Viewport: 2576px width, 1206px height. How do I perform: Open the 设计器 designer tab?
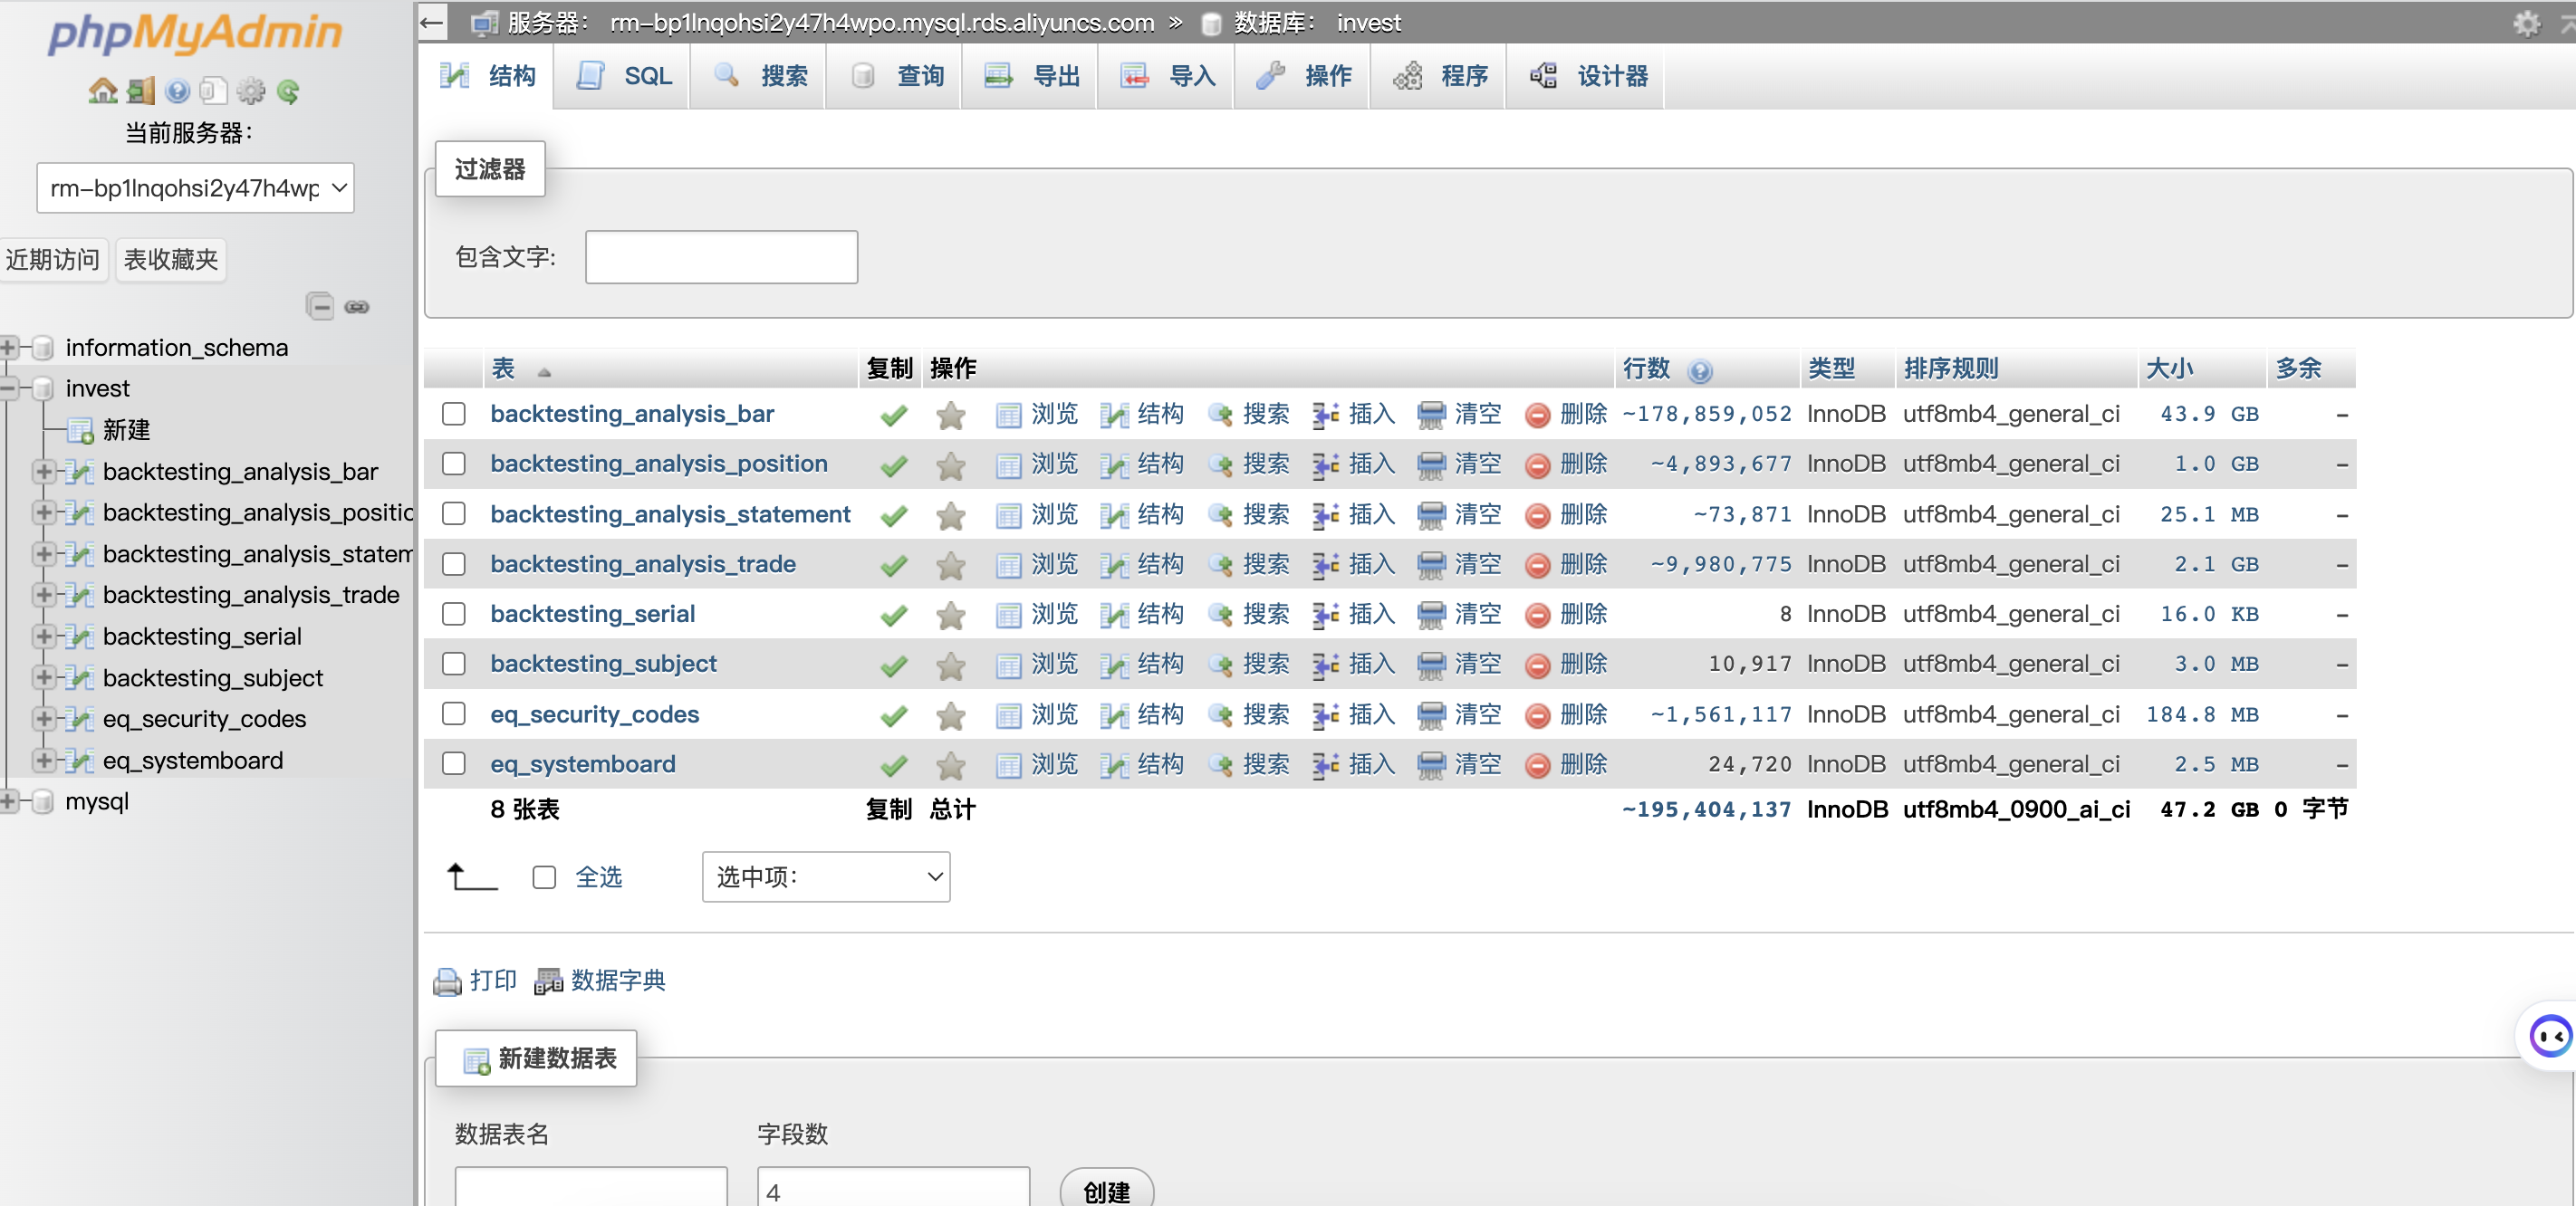(1588, 76)
